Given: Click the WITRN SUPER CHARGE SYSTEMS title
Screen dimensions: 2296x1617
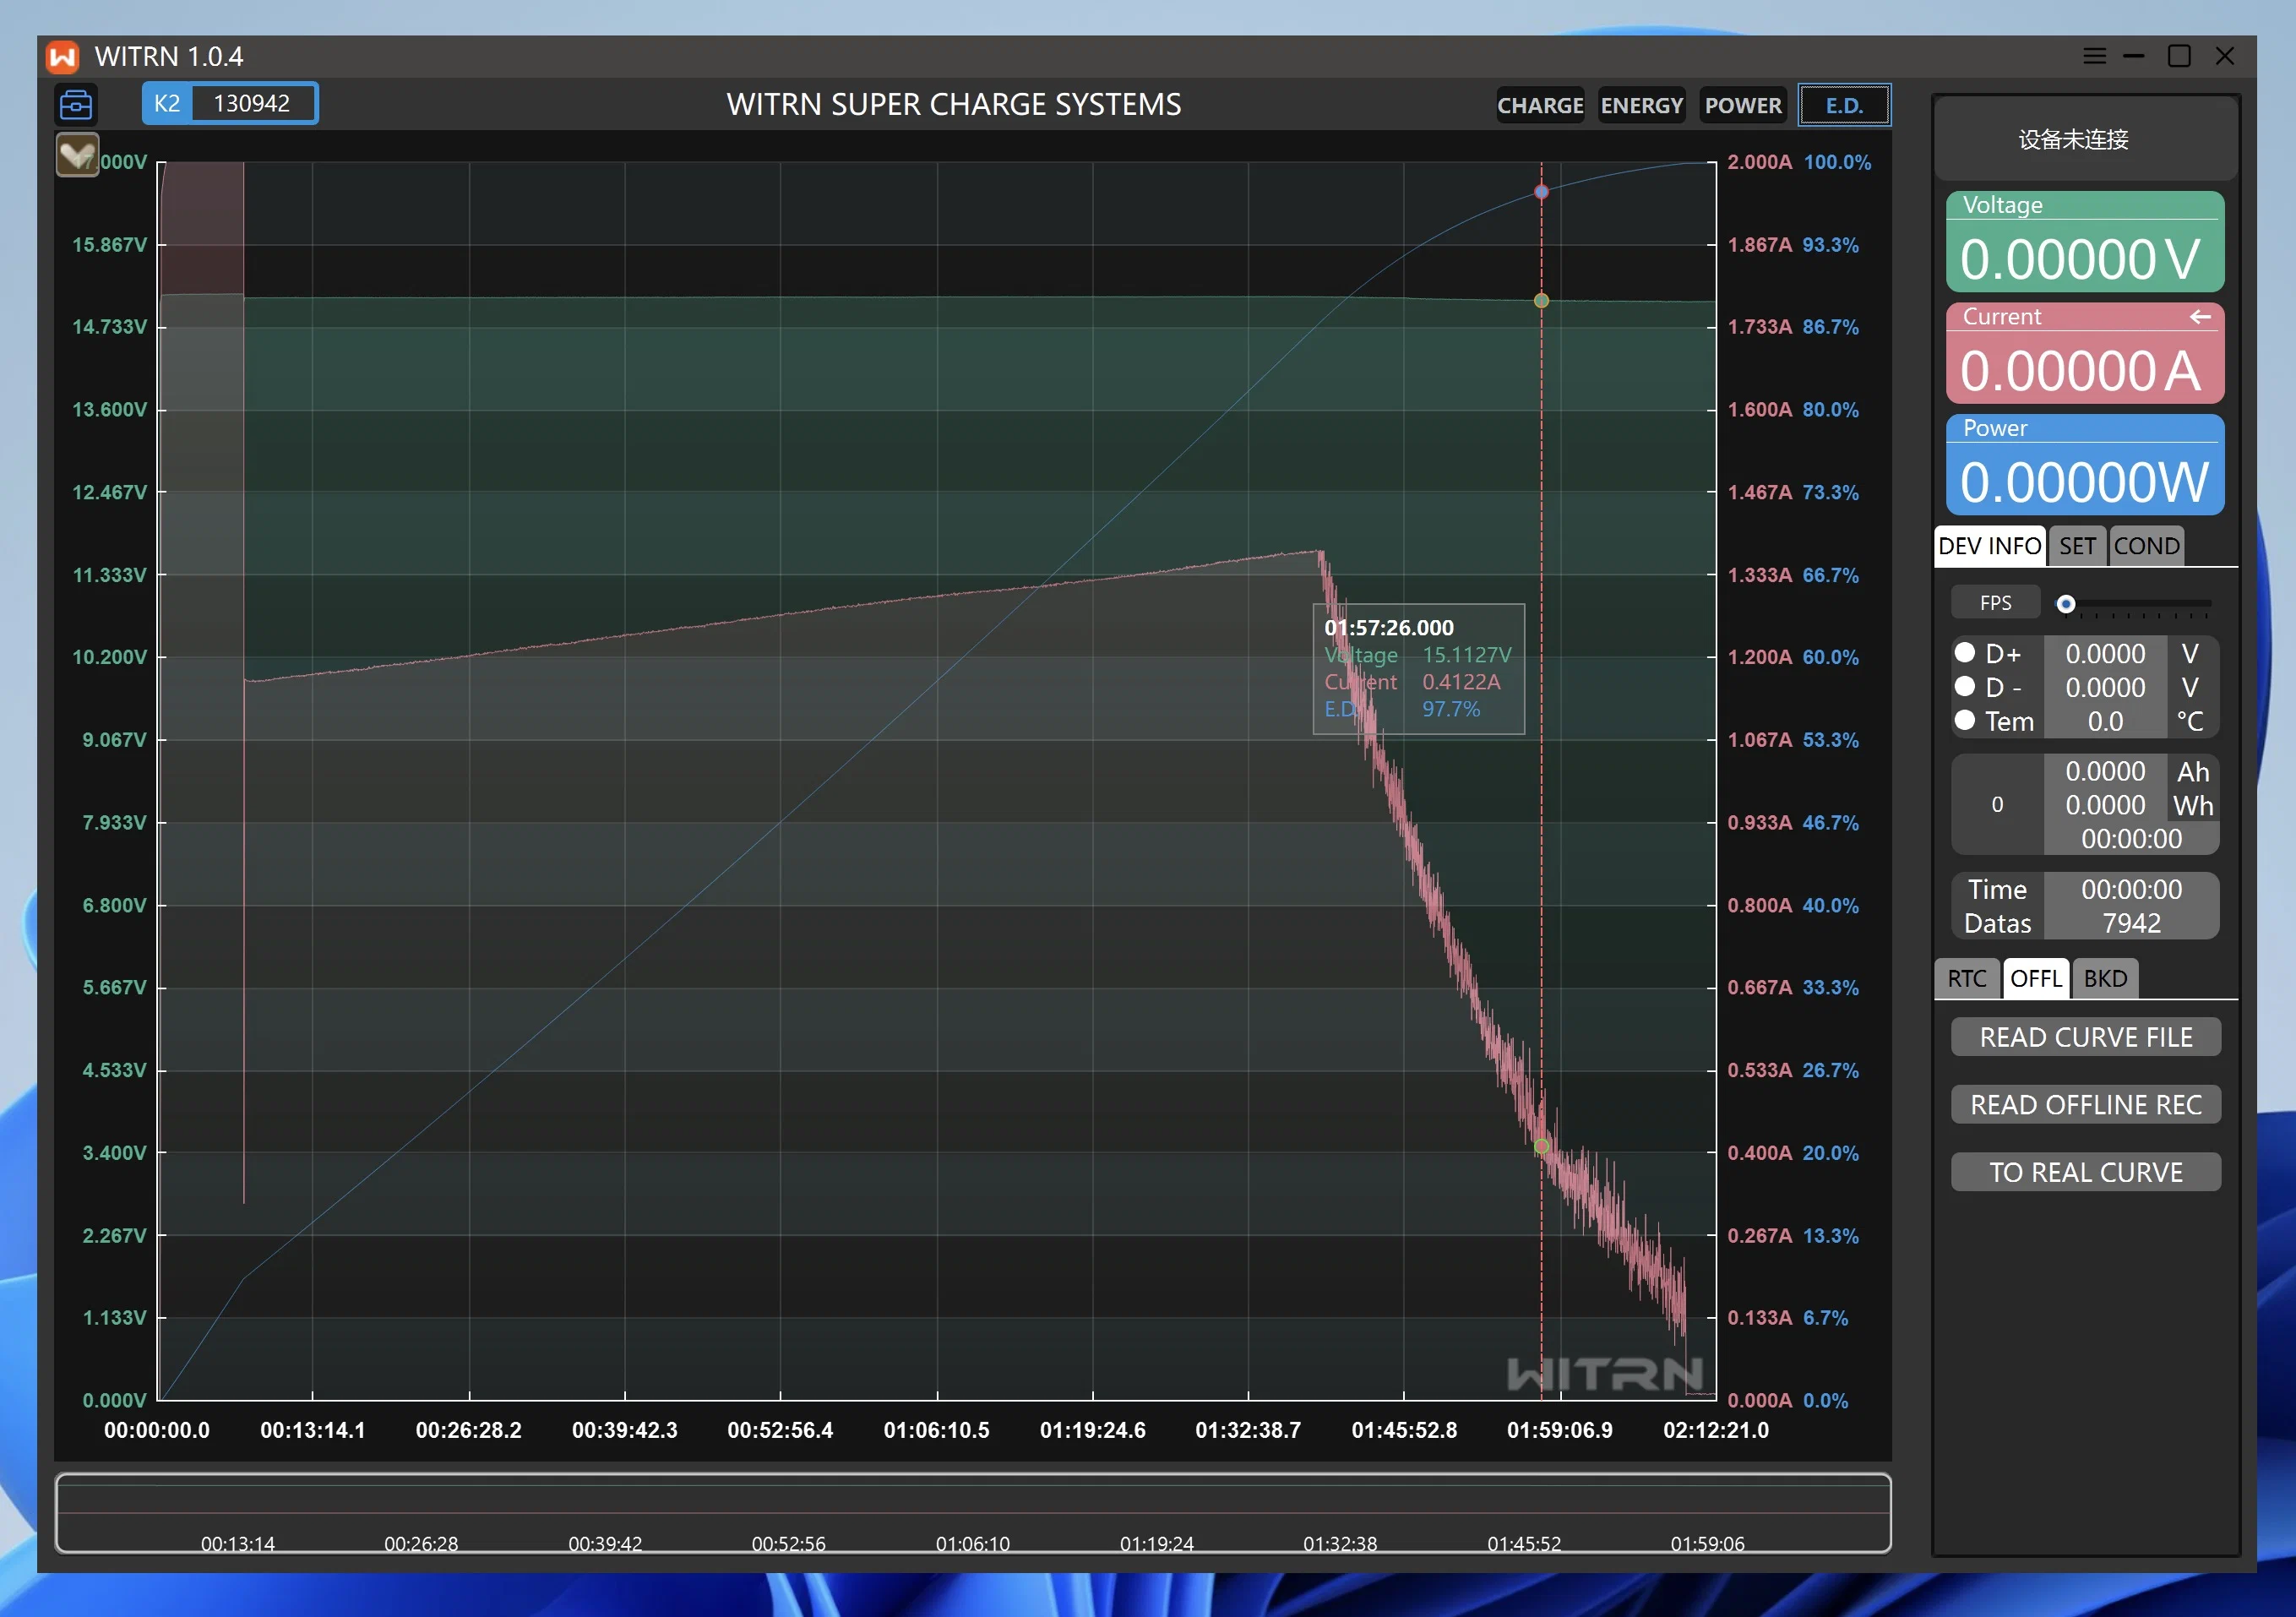Looking at the screenshot, I should click(954, 105).
